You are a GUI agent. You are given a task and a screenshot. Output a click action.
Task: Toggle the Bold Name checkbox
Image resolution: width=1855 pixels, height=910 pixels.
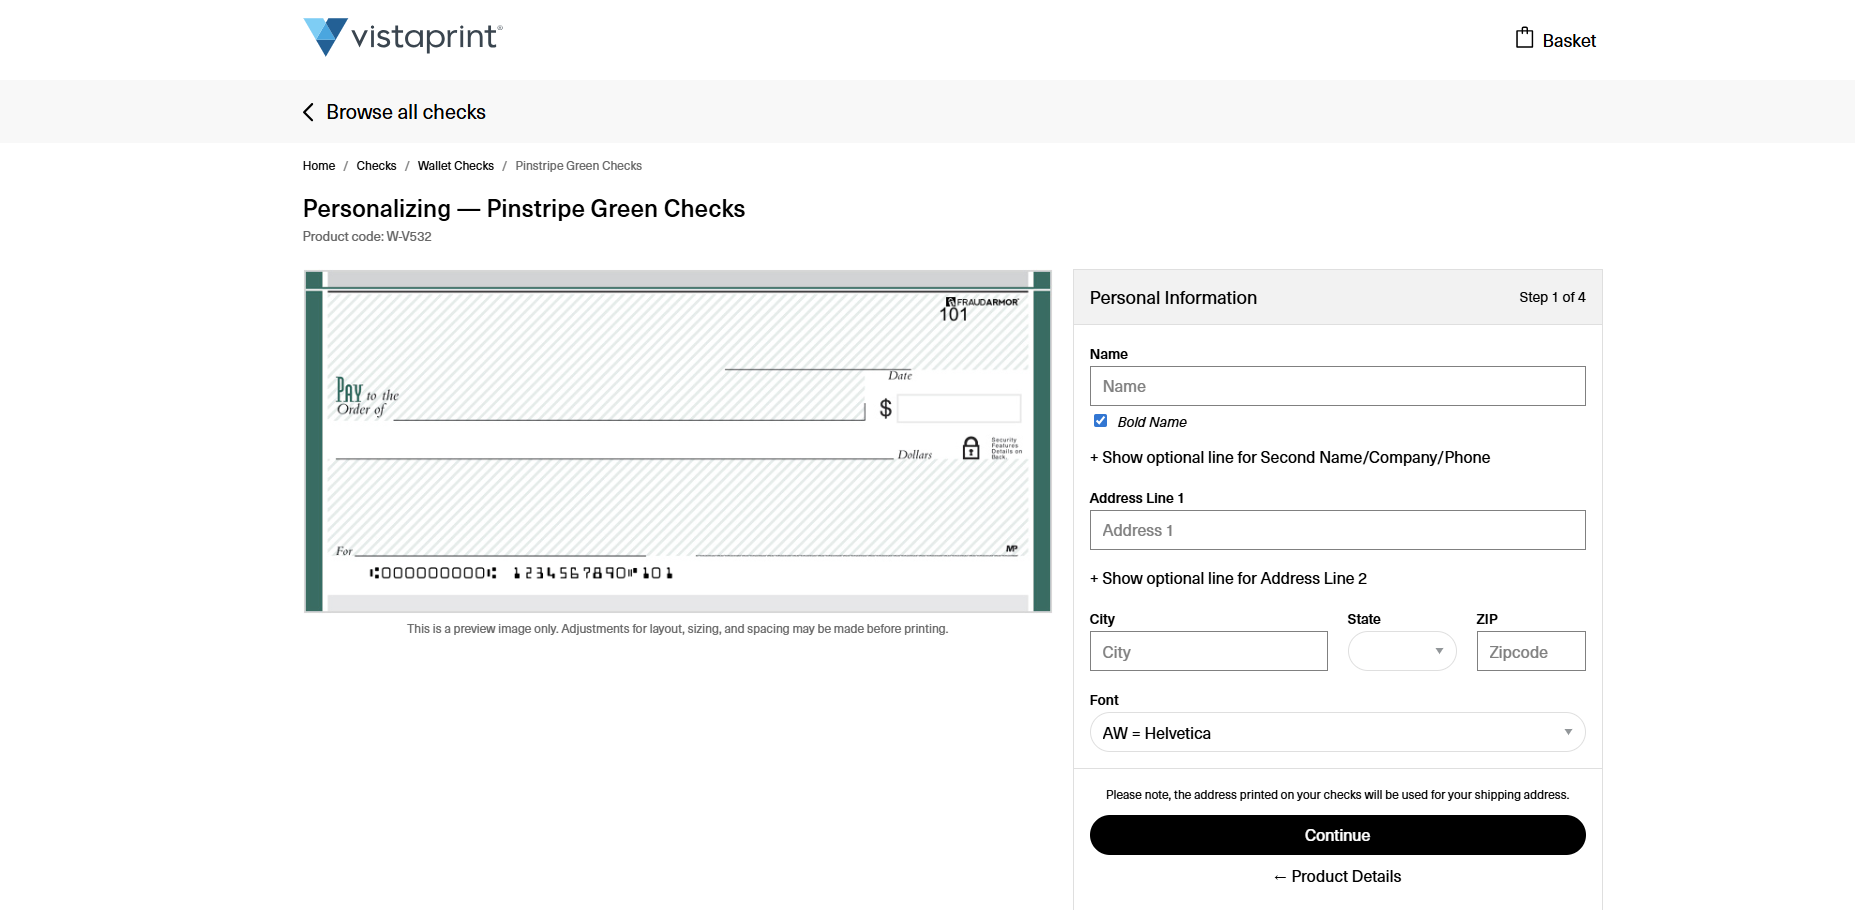point(1100,421)
